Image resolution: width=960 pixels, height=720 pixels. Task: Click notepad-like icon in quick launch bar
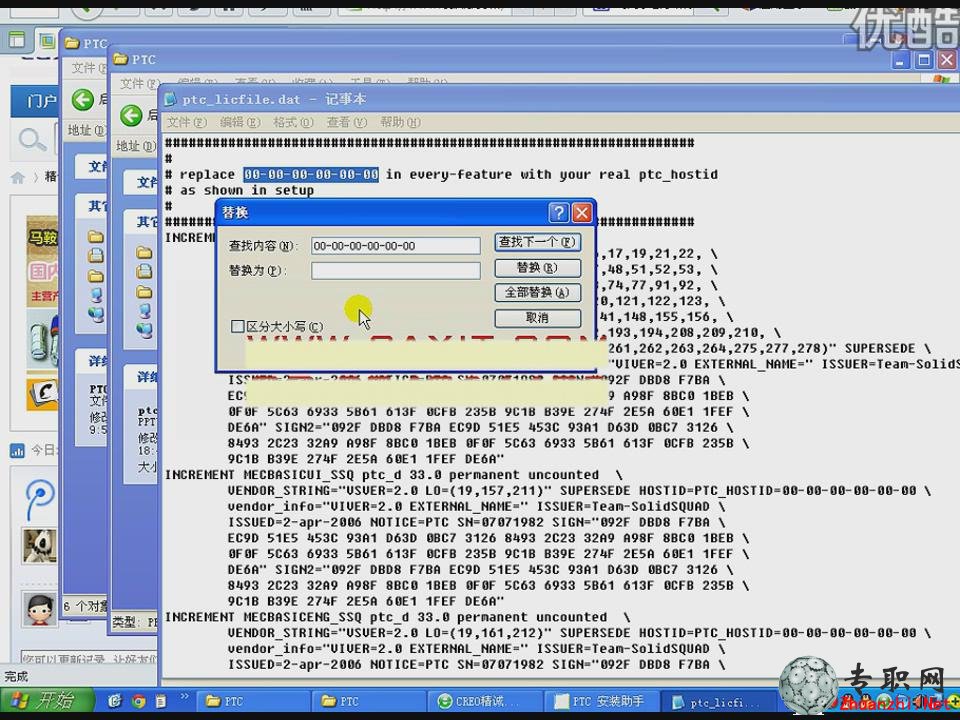[x=160, y=701]
